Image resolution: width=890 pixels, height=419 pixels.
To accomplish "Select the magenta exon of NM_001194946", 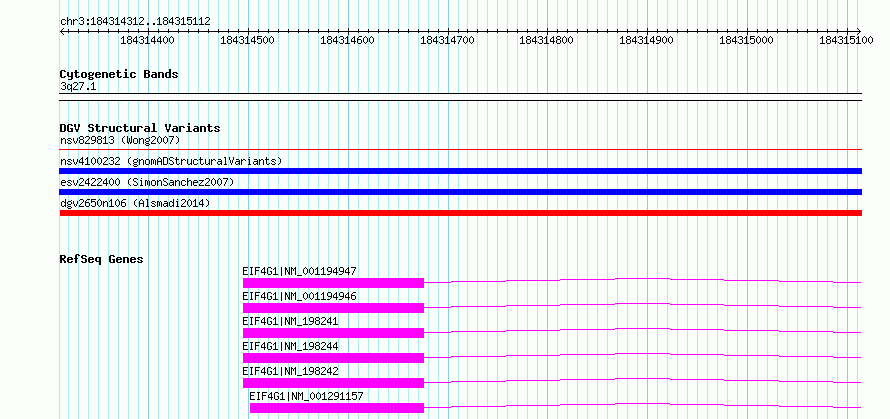I will [333, 308].
